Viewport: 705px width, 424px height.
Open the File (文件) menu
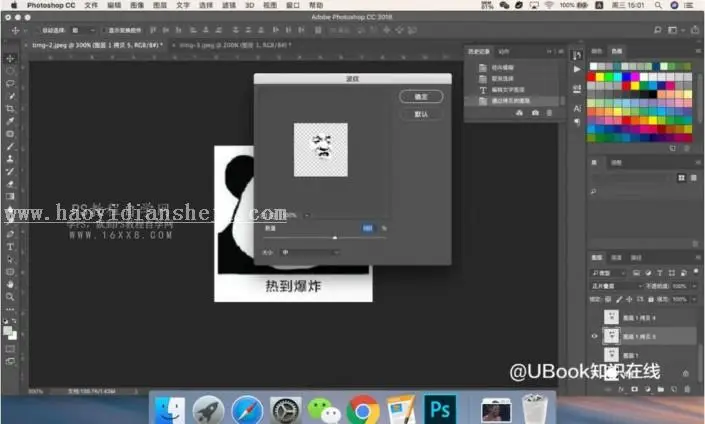click(x=91, y=5)
